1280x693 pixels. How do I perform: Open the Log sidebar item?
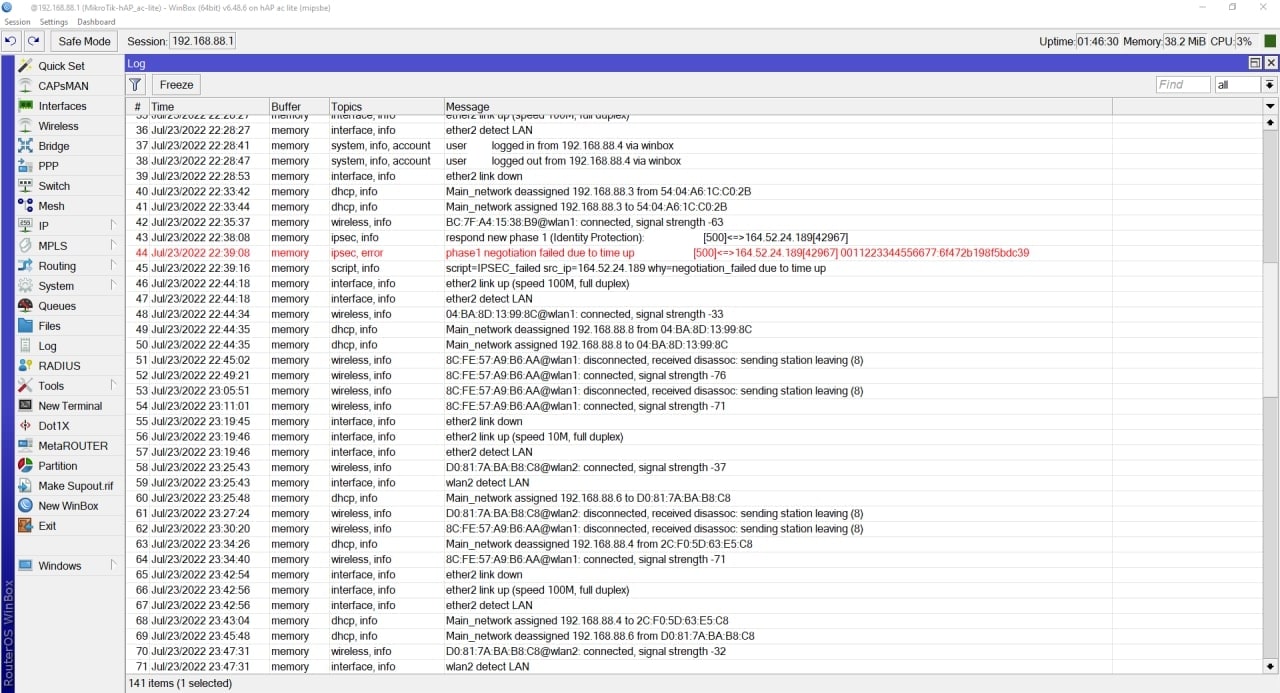(x=47, y=346)
